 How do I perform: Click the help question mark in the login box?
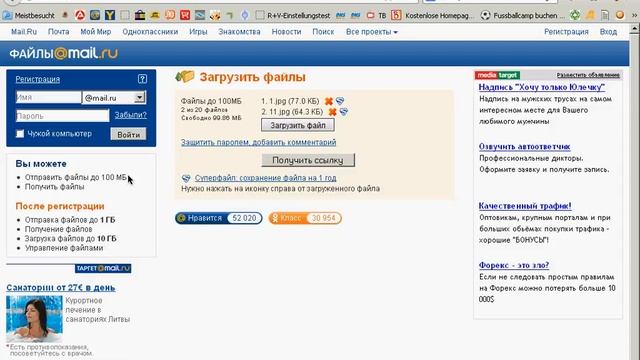pos(142,79)
